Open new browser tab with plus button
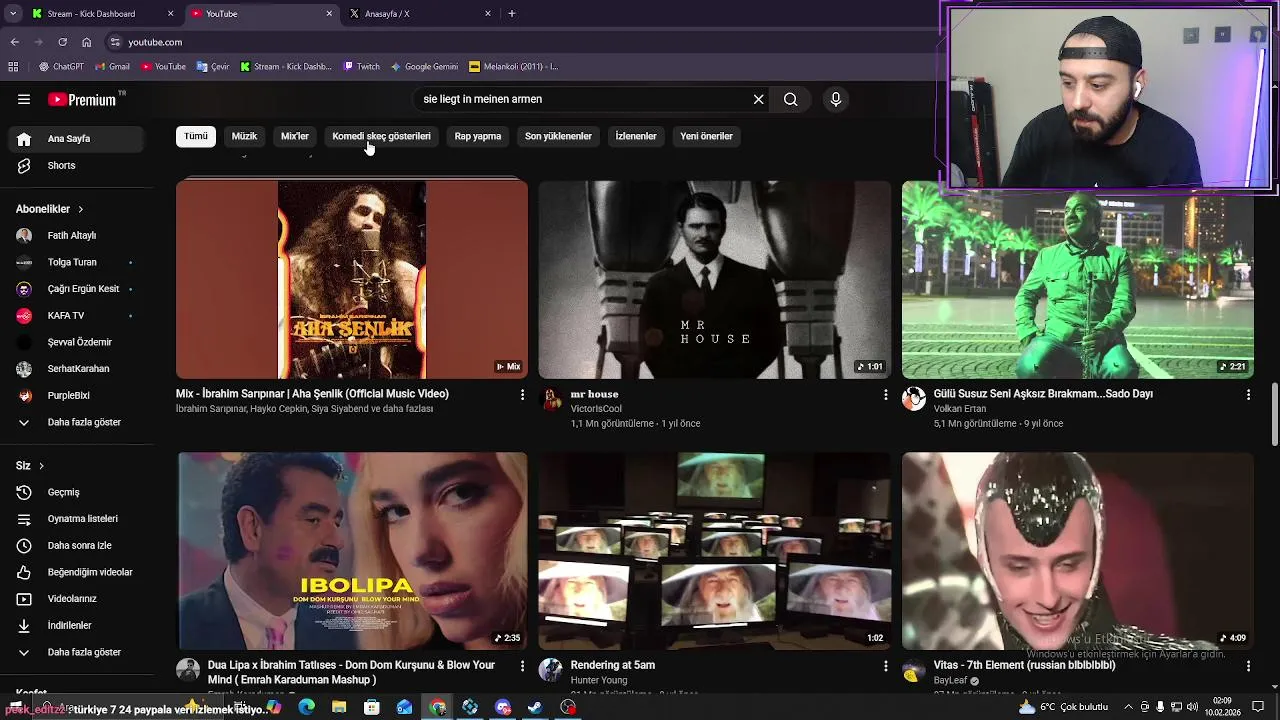The image size is (1280, 720). [512, 14]
